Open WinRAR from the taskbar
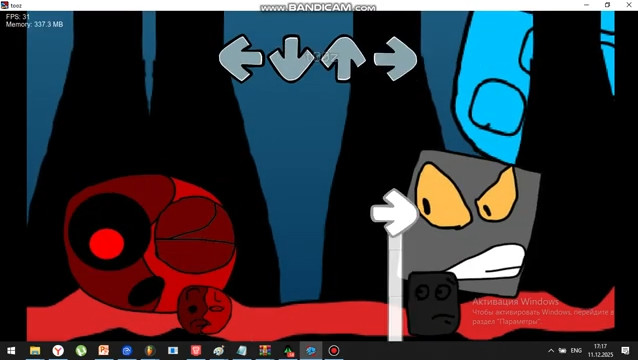This screenshot has width=638, height=360. (265, 350)
